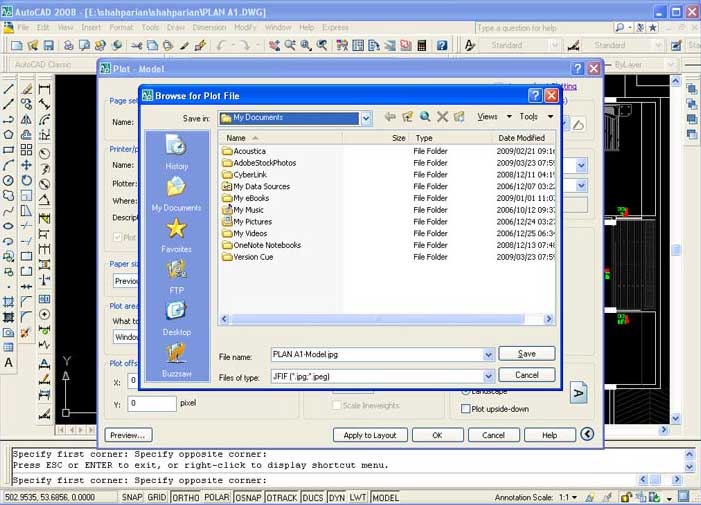
Task: Select the Linear Dimension tool
Action: [x=44, y=88]
